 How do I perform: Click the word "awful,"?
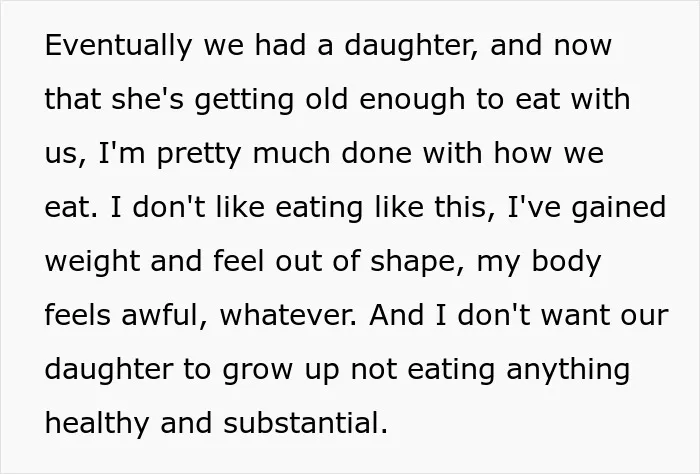(165, 315)
